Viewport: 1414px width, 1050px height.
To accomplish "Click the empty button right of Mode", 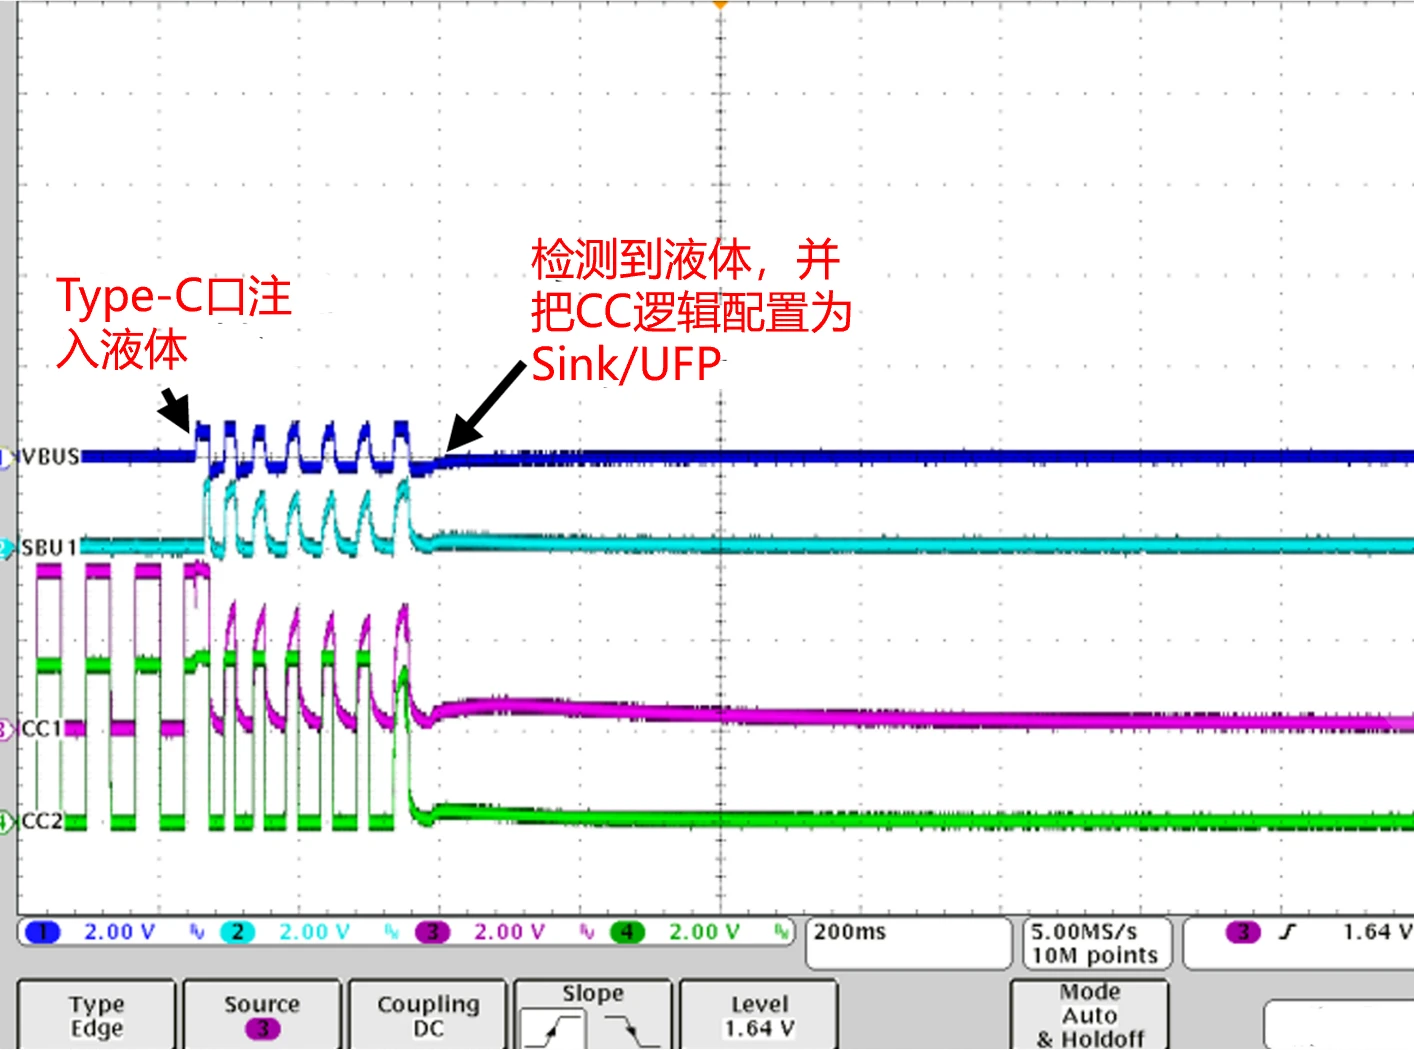I will [1338, 1024].
